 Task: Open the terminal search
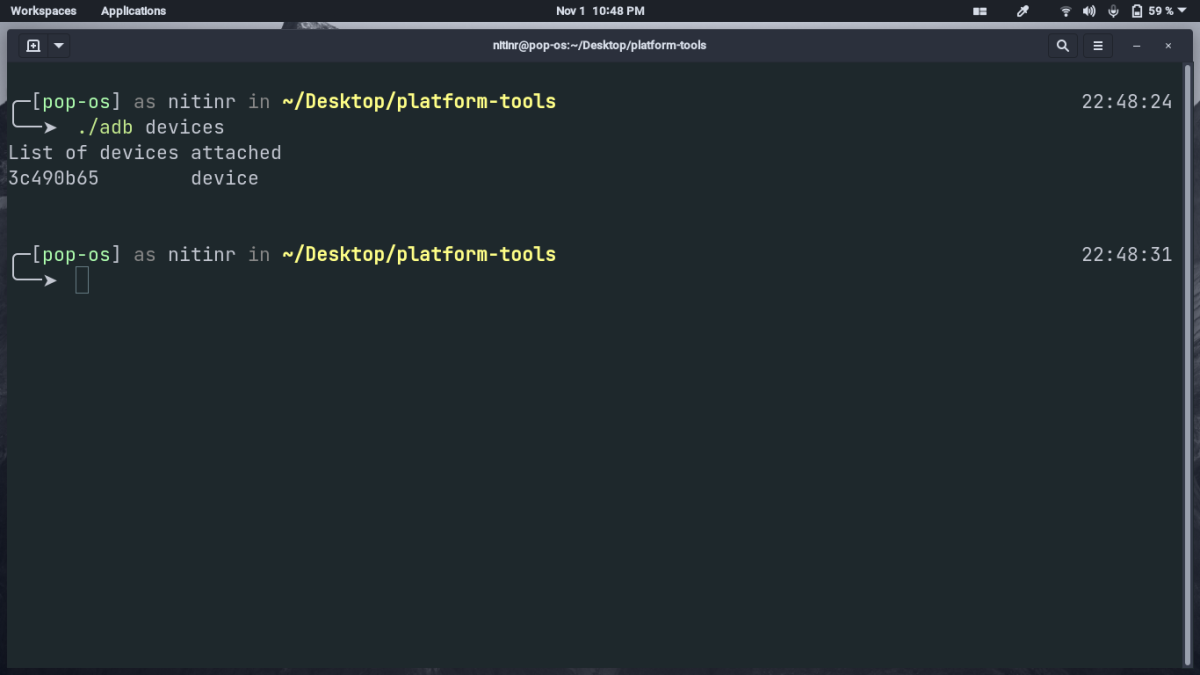(1062, 45)
